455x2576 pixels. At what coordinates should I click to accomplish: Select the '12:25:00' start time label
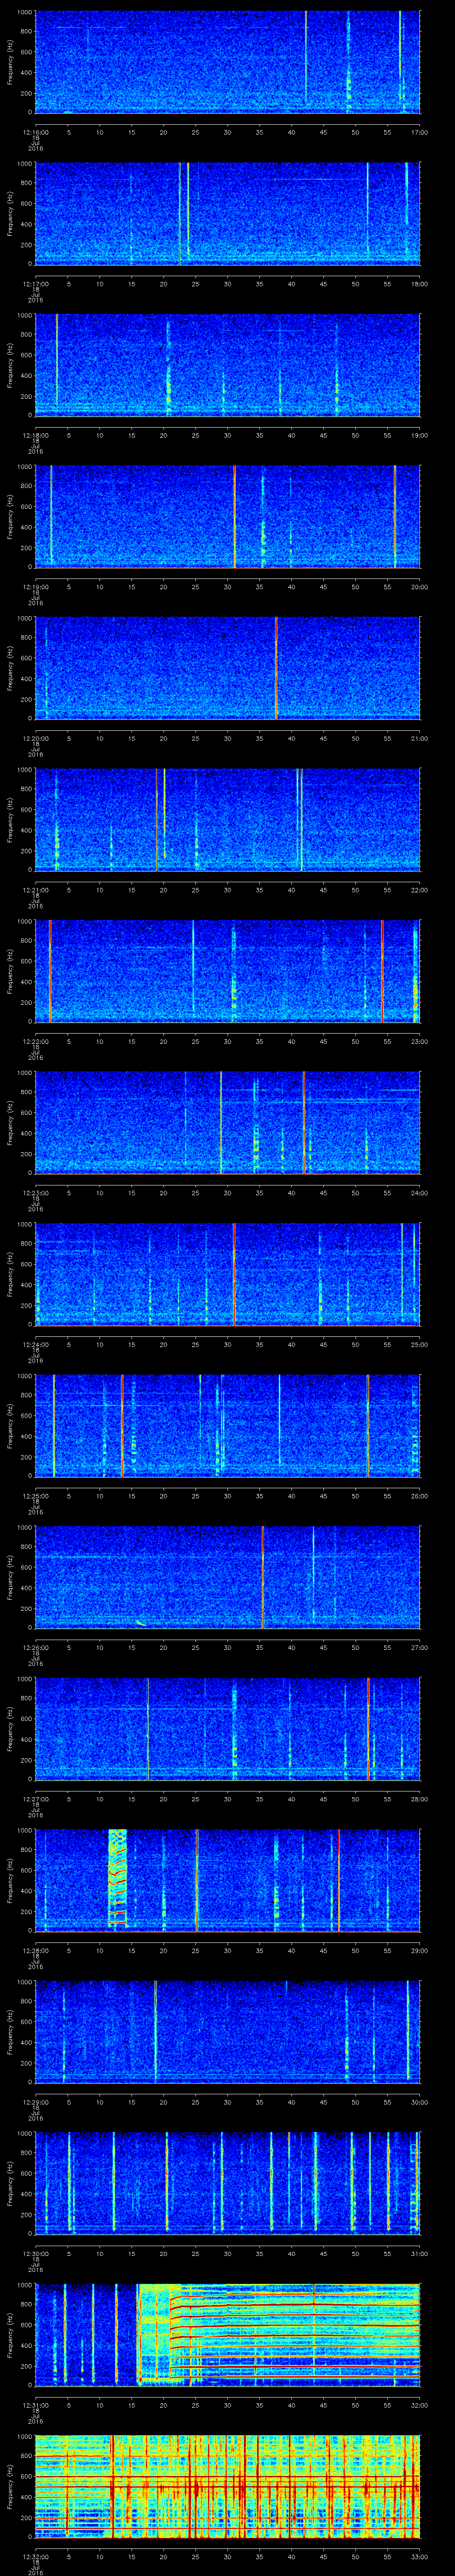click(x=35, y=1495)
